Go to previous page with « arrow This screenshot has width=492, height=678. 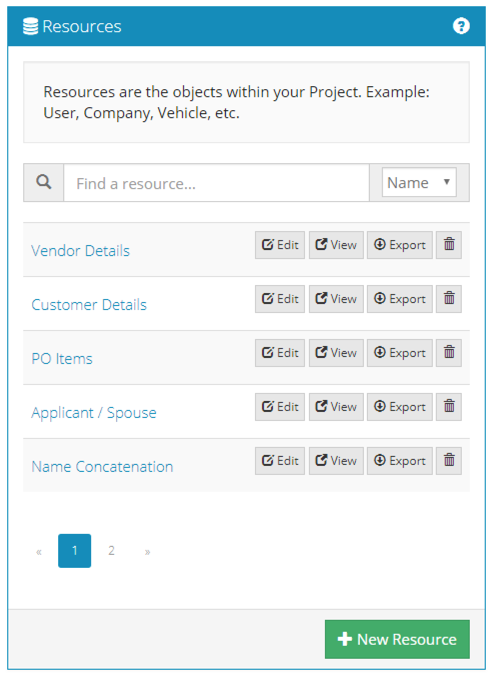coord(39,551)
